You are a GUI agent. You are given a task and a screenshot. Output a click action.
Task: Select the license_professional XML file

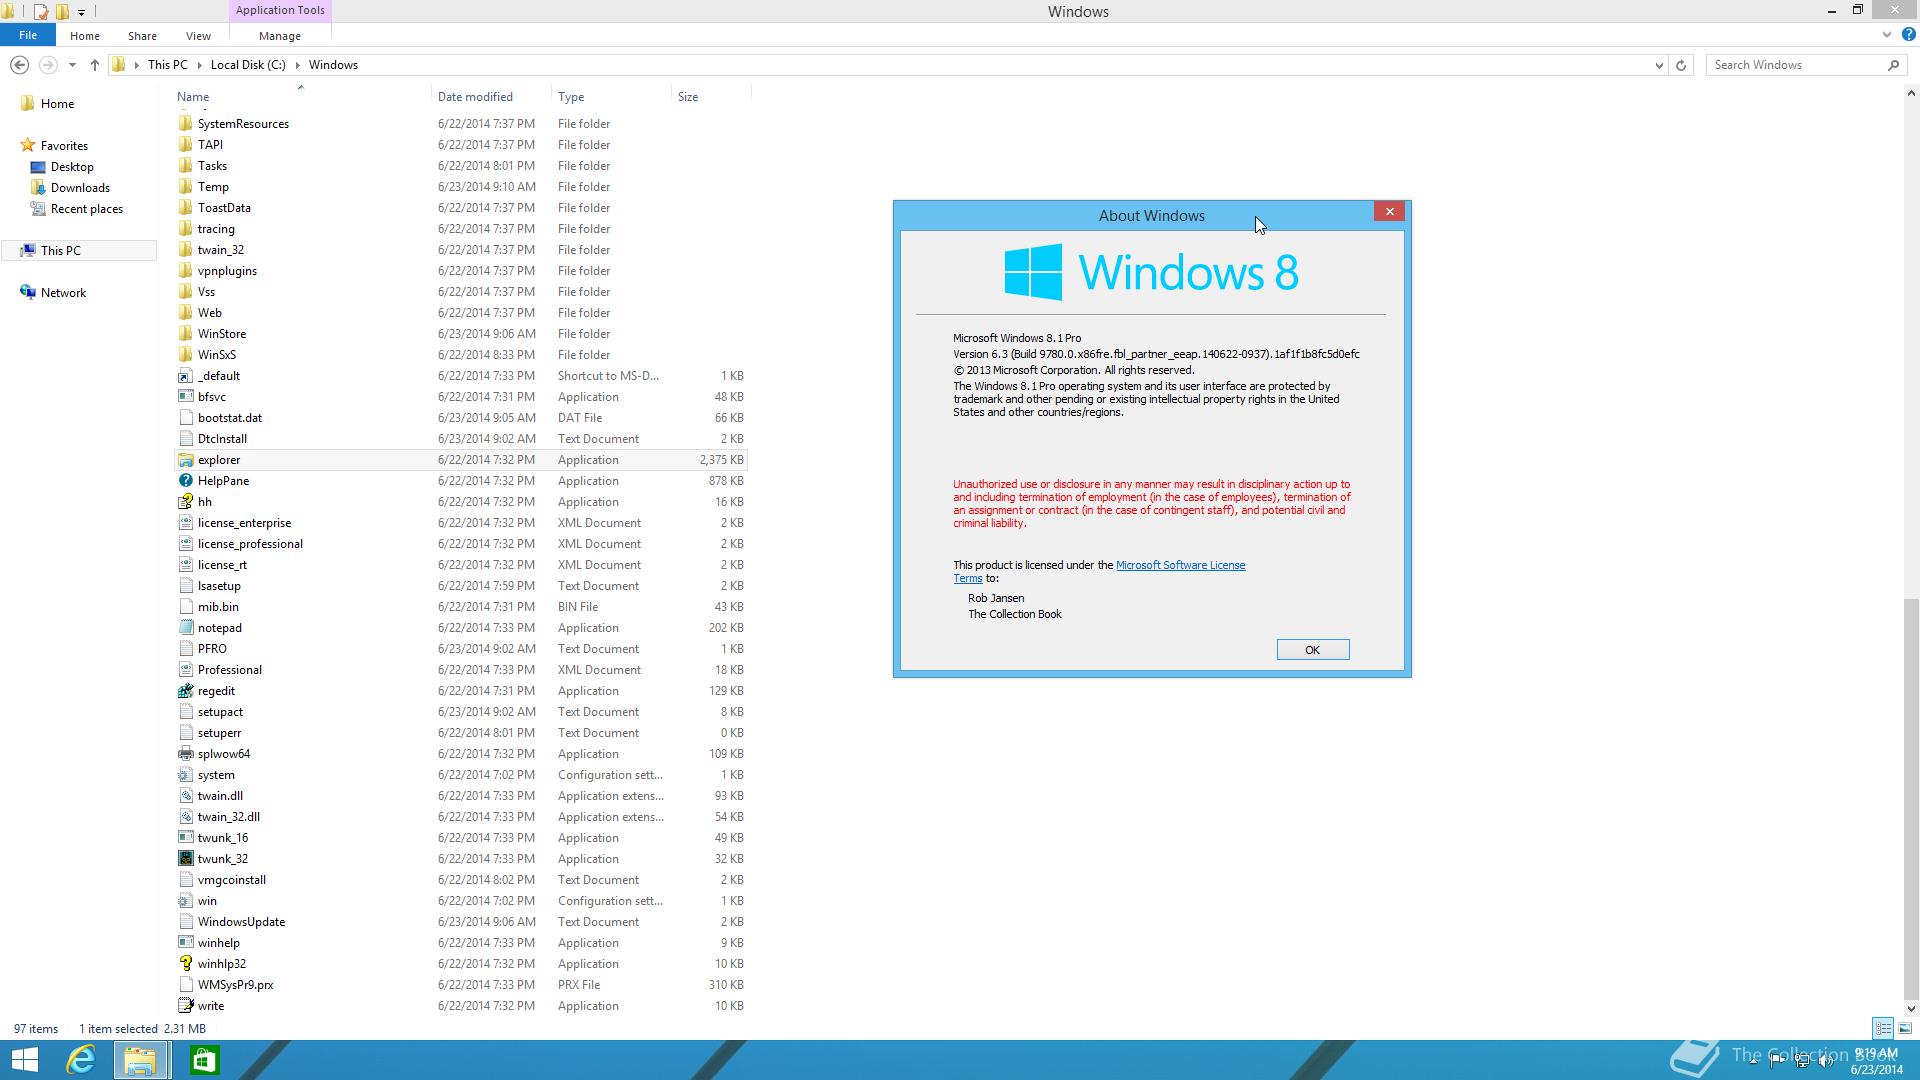pos(460,544)
